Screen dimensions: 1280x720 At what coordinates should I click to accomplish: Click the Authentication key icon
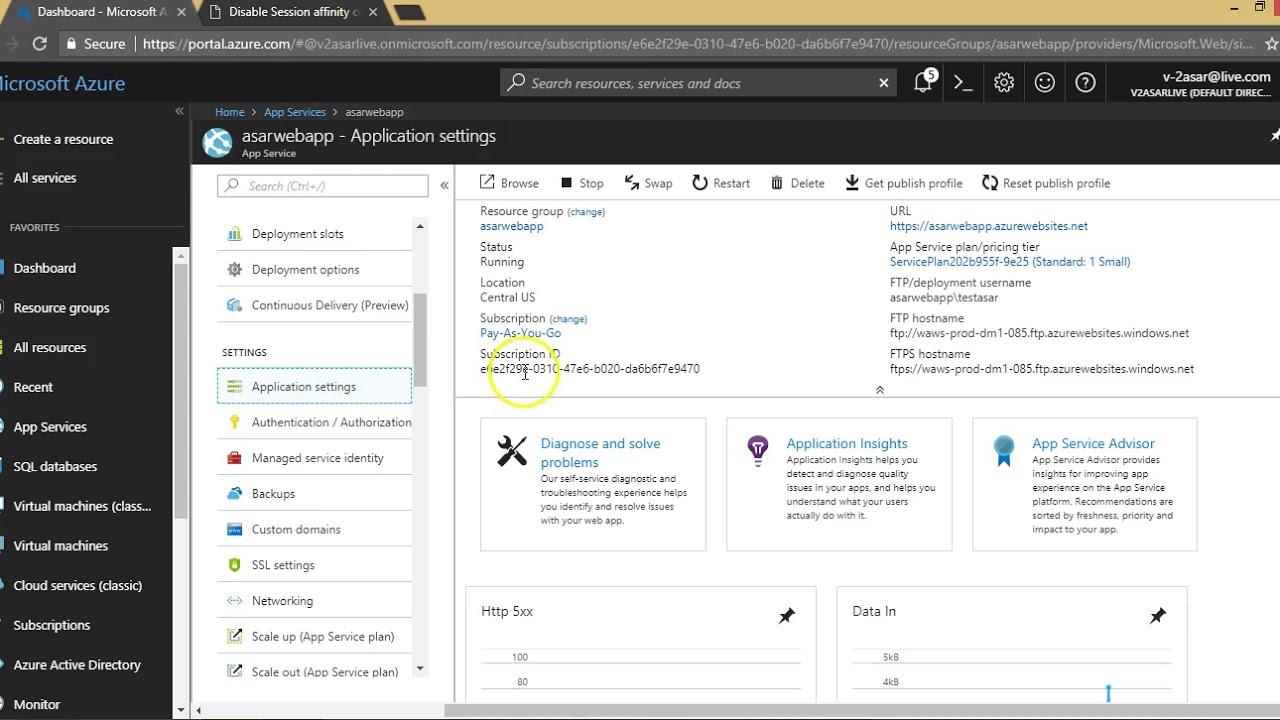pyautogui.click(x=234, y=422)
